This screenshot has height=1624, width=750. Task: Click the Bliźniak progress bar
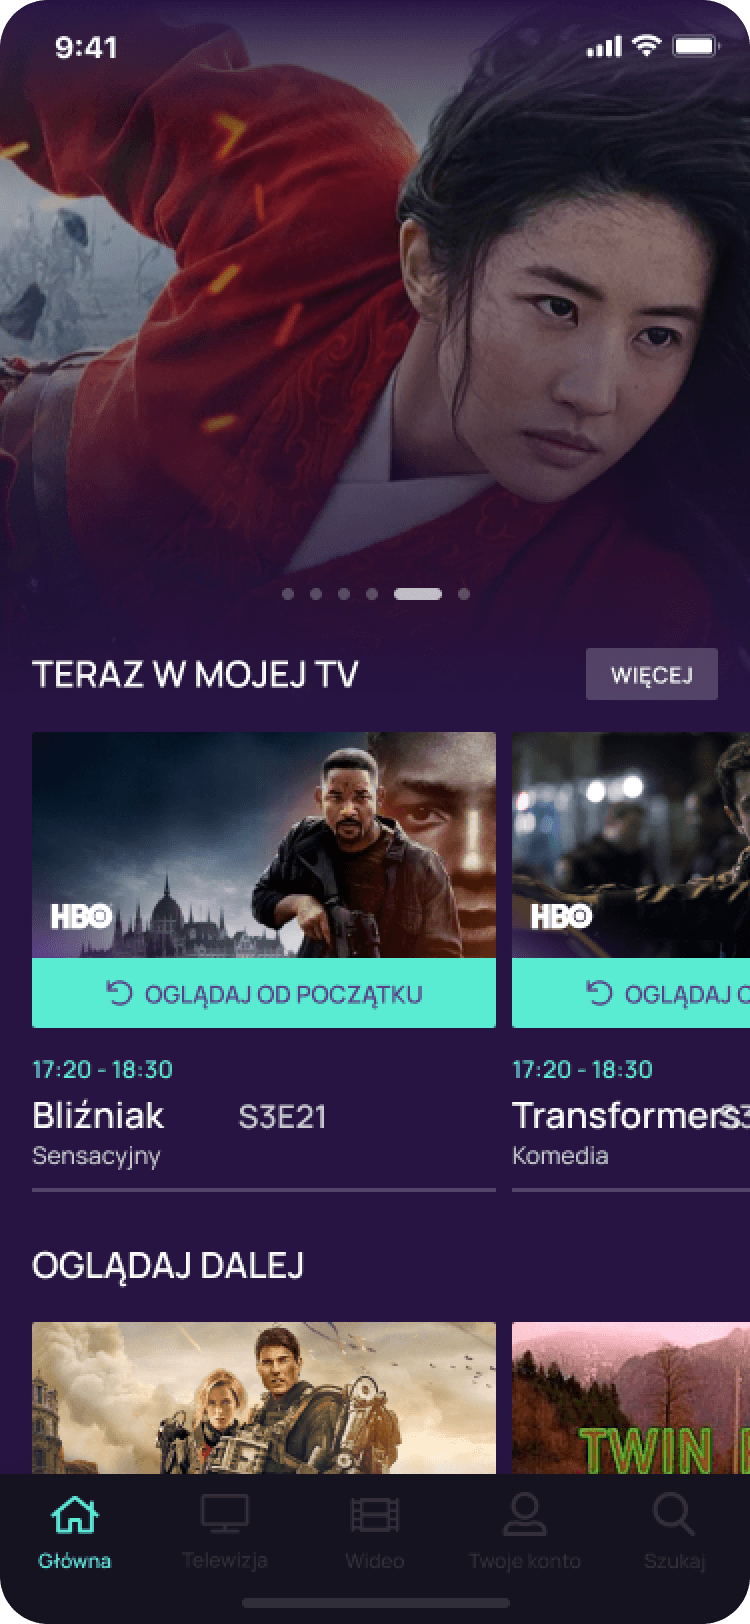264,1190
